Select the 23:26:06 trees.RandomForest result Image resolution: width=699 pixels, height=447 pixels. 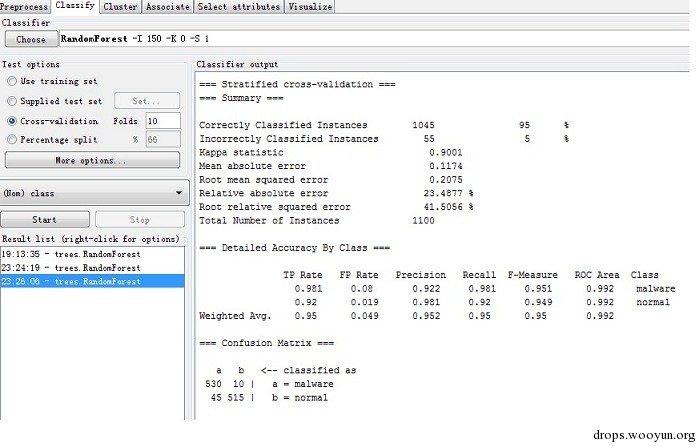[x=92, y=281]
